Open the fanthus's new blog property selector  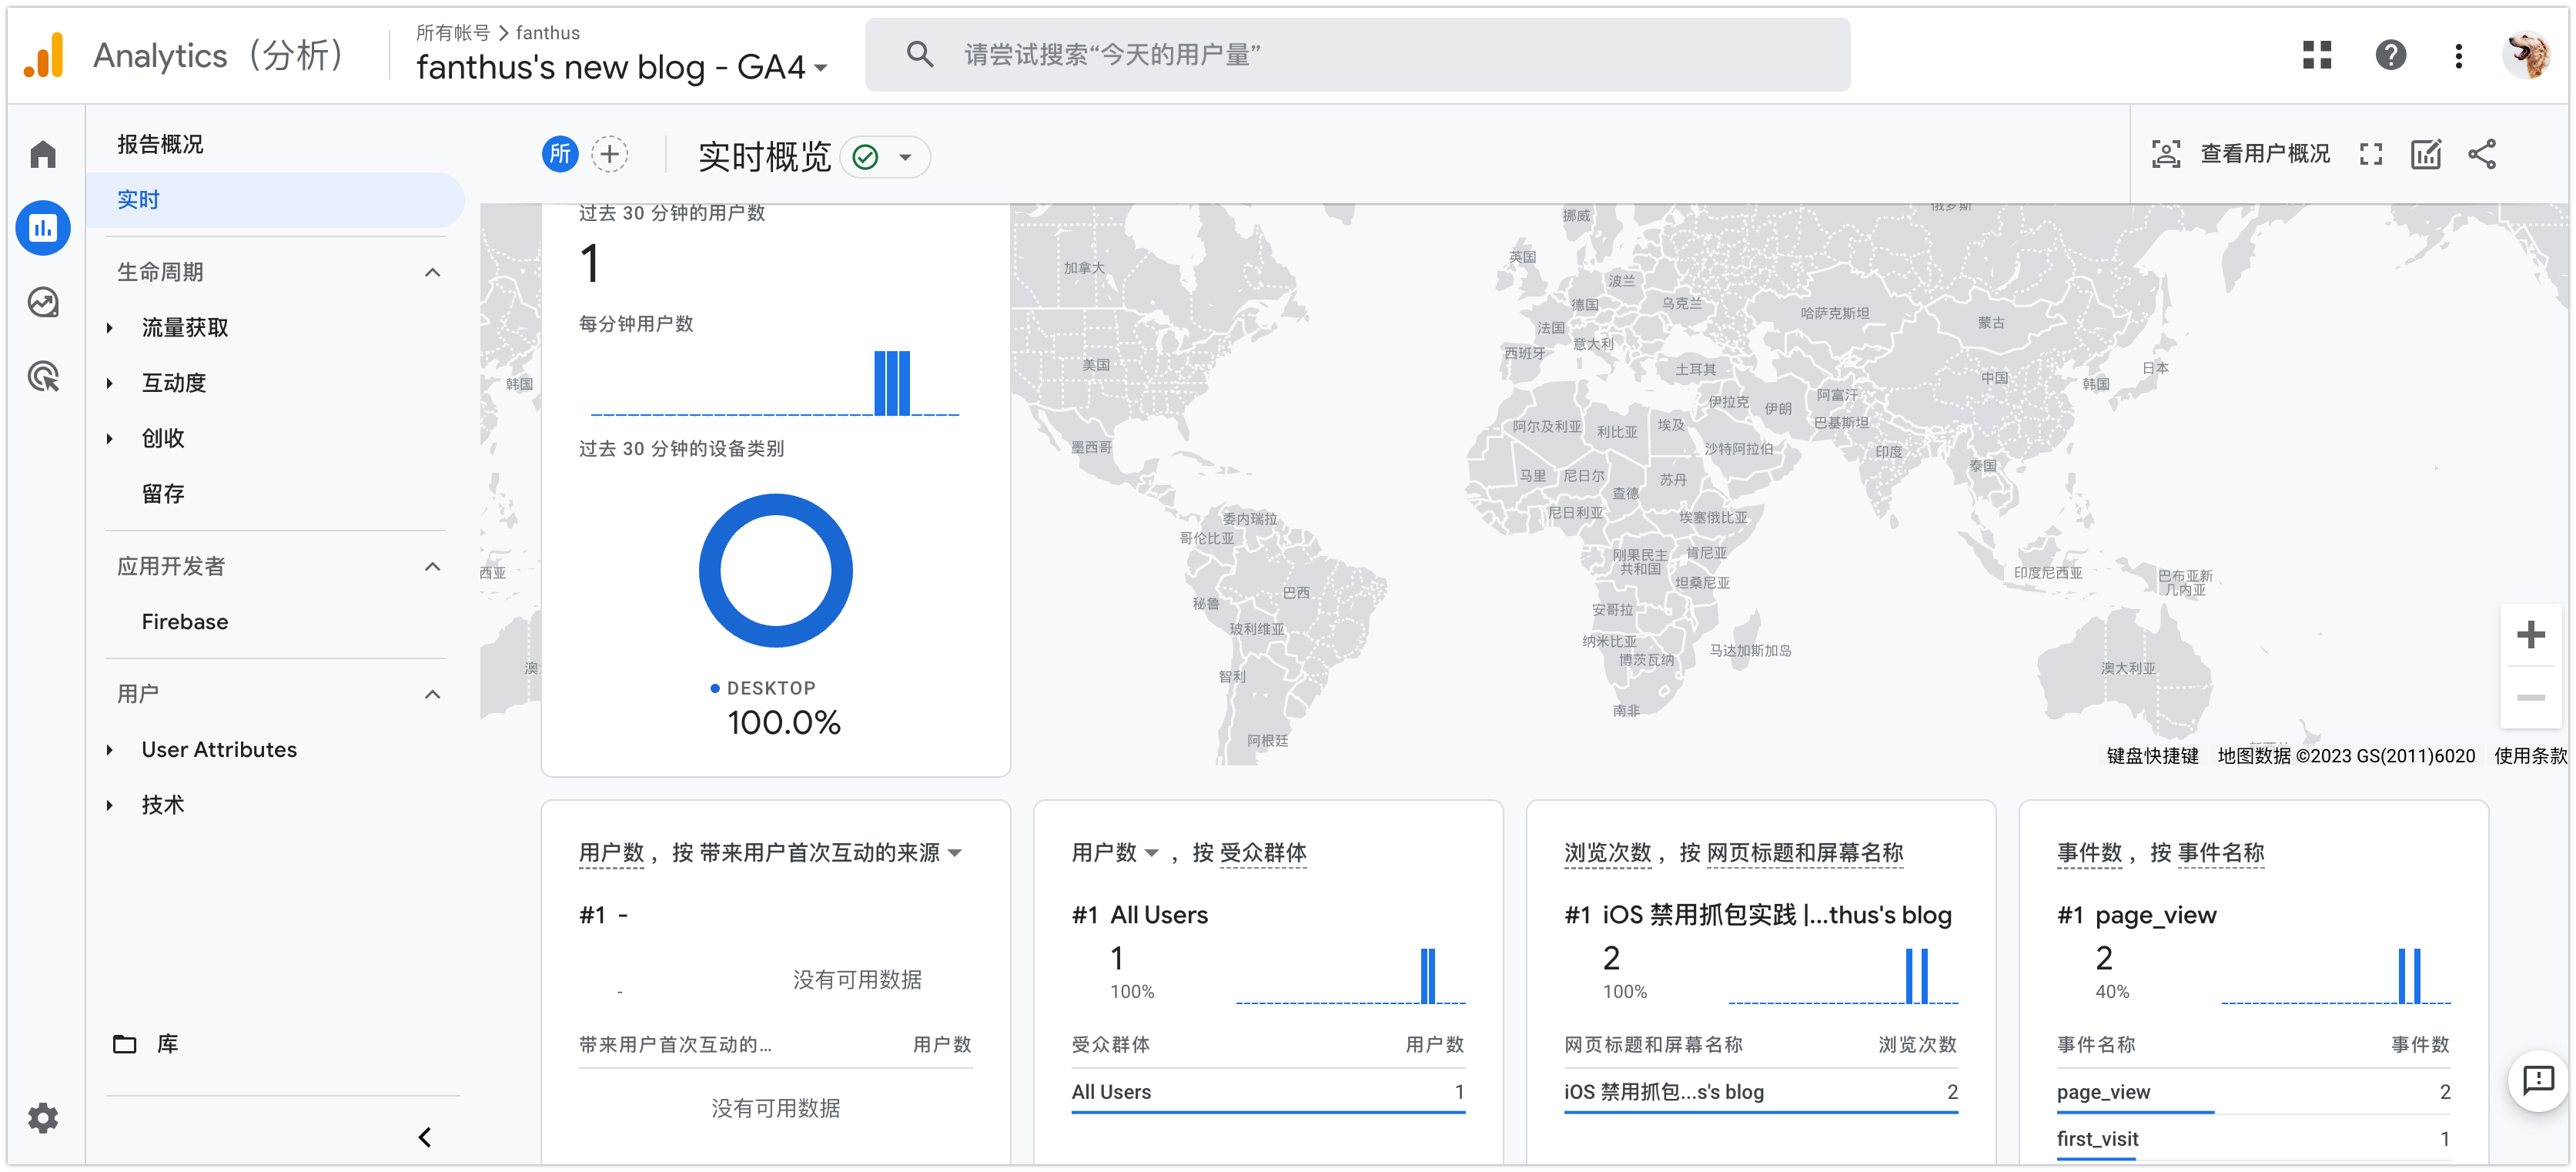click(620, 67)
